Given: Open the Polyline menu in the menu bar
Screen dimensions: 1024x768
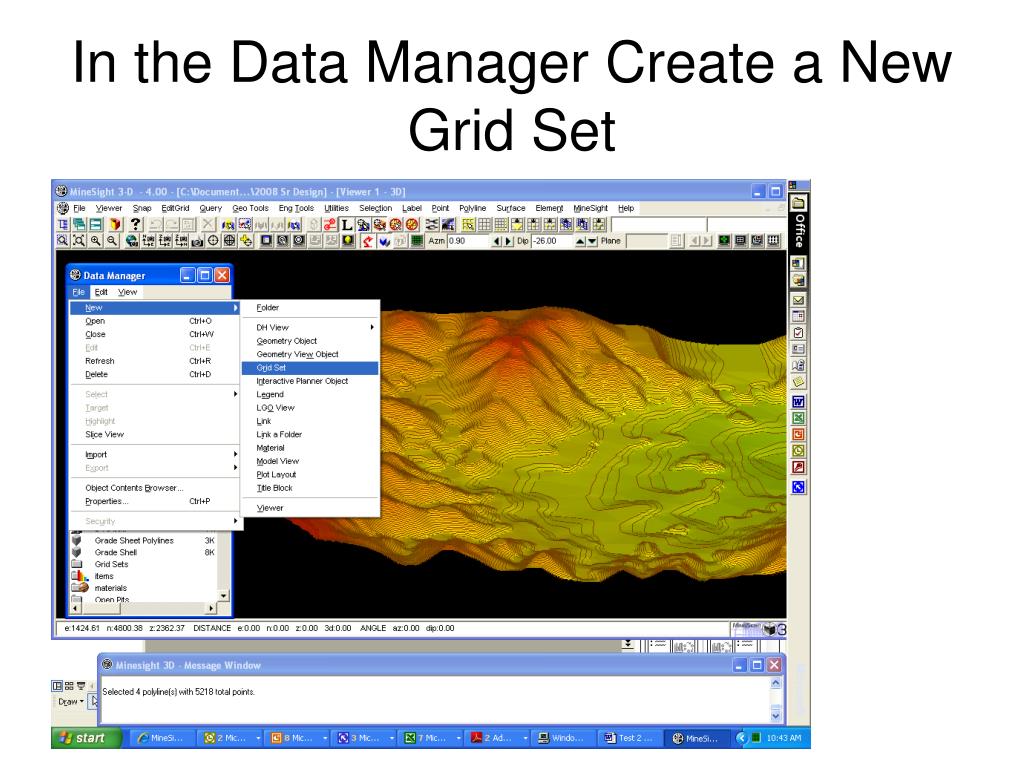Looking at the screenshot, I should click(x=473, y=208).
